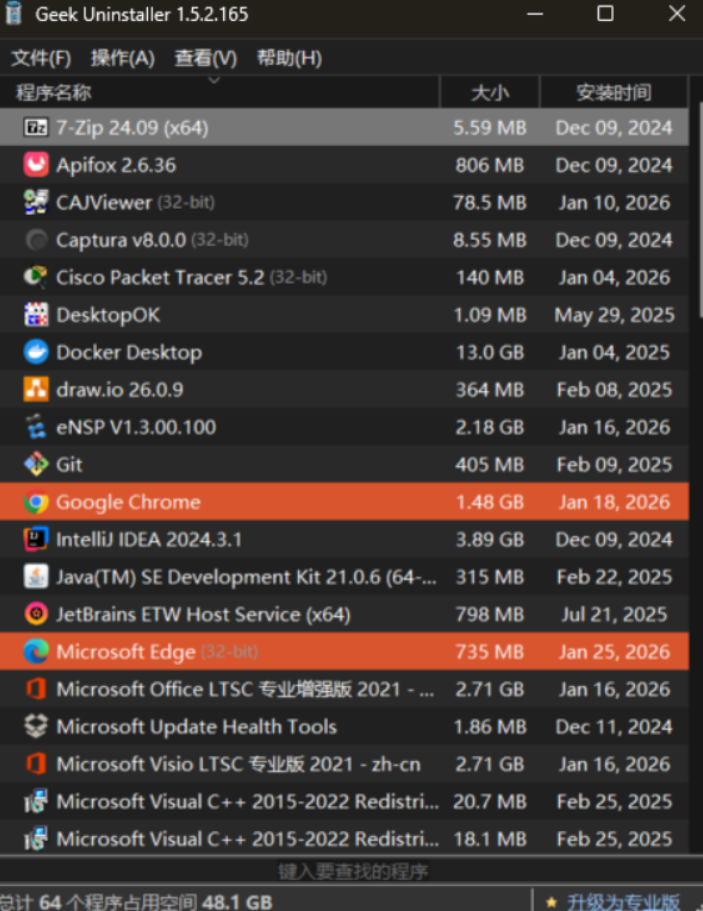Select the Microsoft Edge icon
The image size is (703, 911).
(36, 652)
